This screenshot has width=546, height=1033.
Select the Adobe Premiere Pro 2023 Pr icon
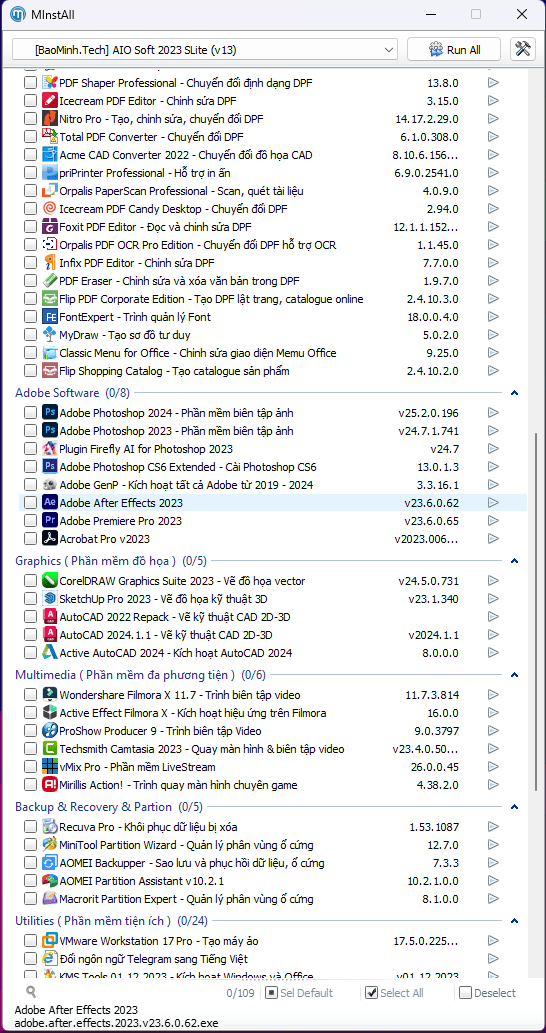(x=50, y=520)
